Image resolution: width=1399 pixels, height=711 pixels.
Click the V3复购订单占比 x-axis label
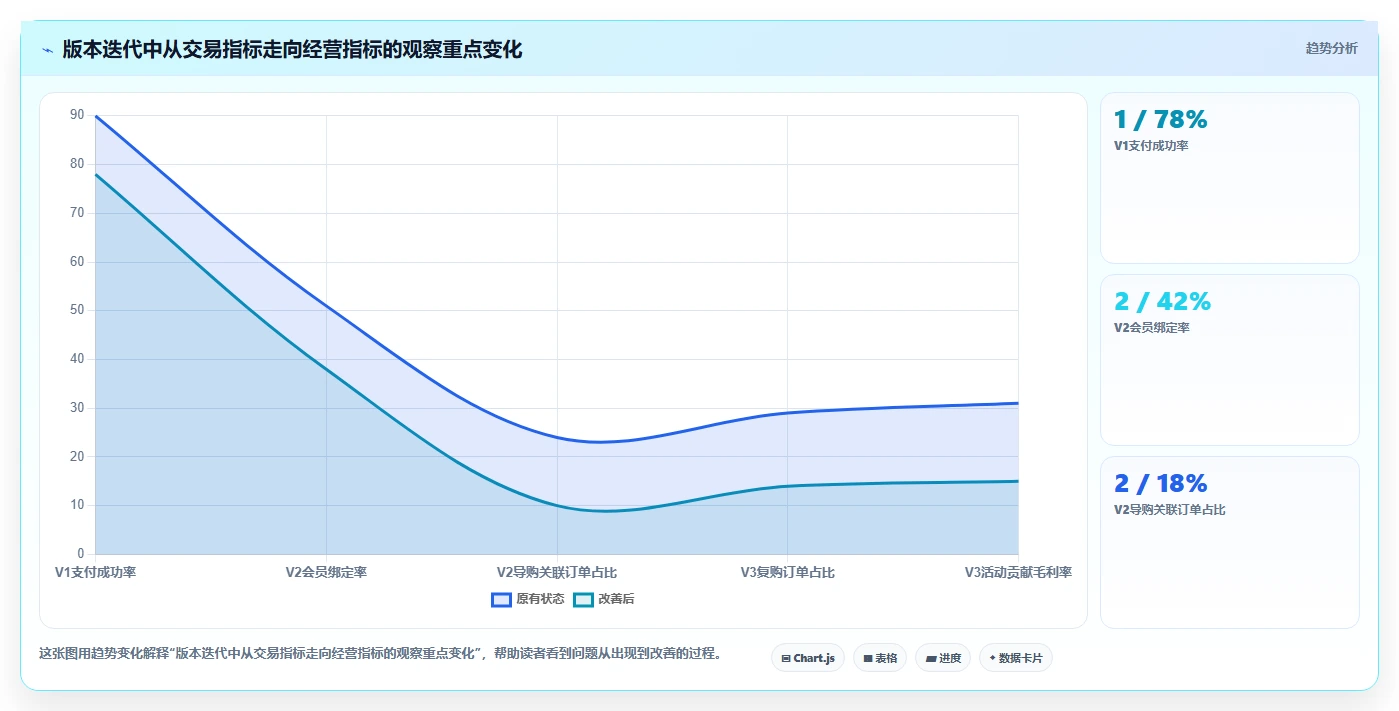[x=787, y=573]
